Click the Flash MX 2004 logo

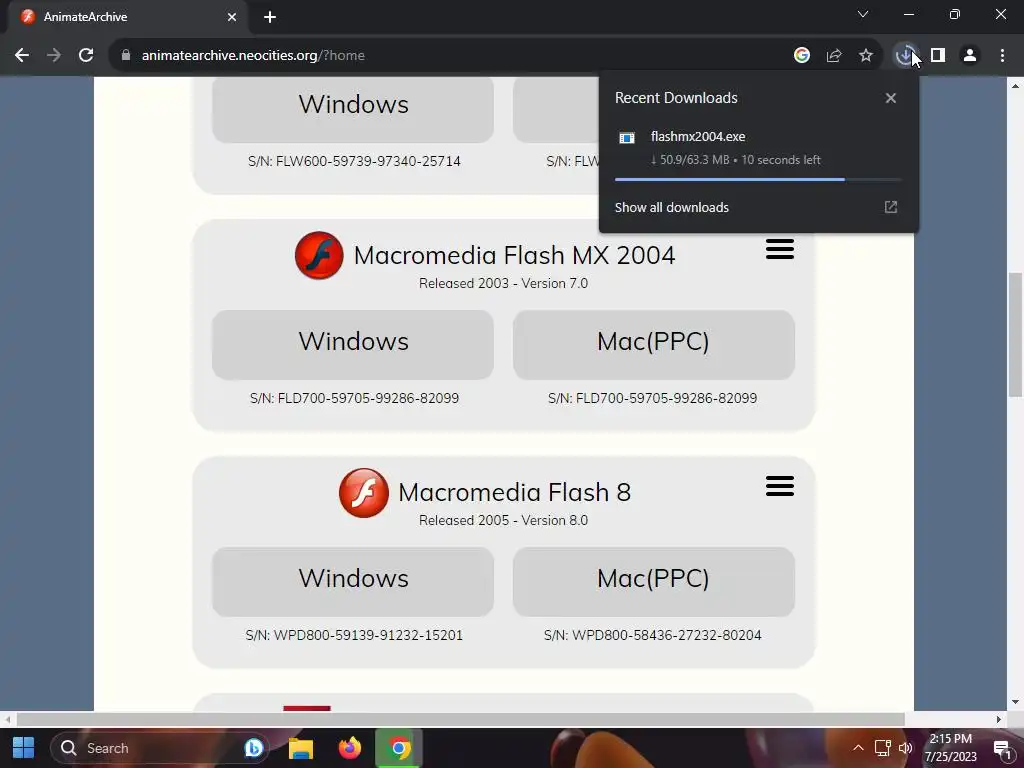tap(319, 255)
